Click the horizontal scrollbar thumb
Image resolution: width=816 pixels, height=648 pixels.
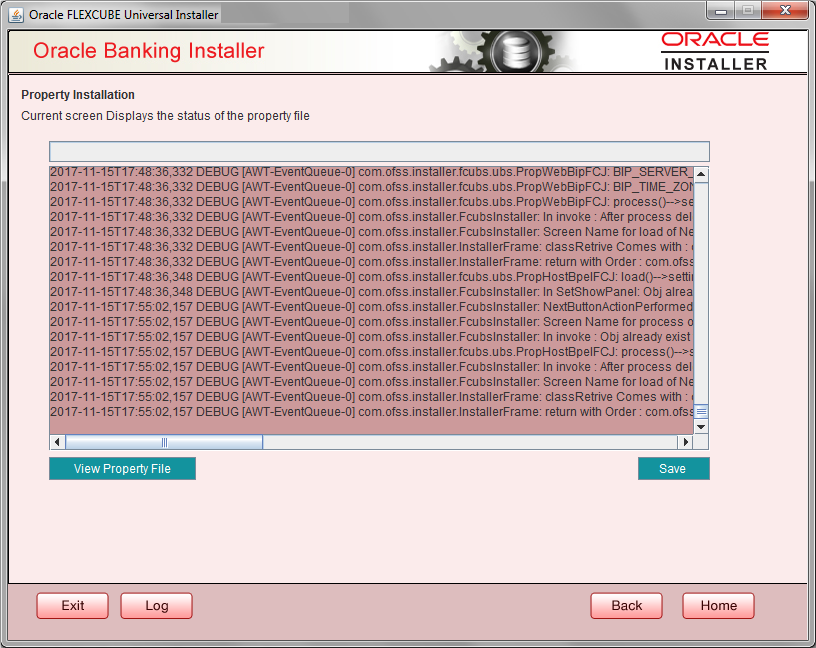[x=165, y=441]
